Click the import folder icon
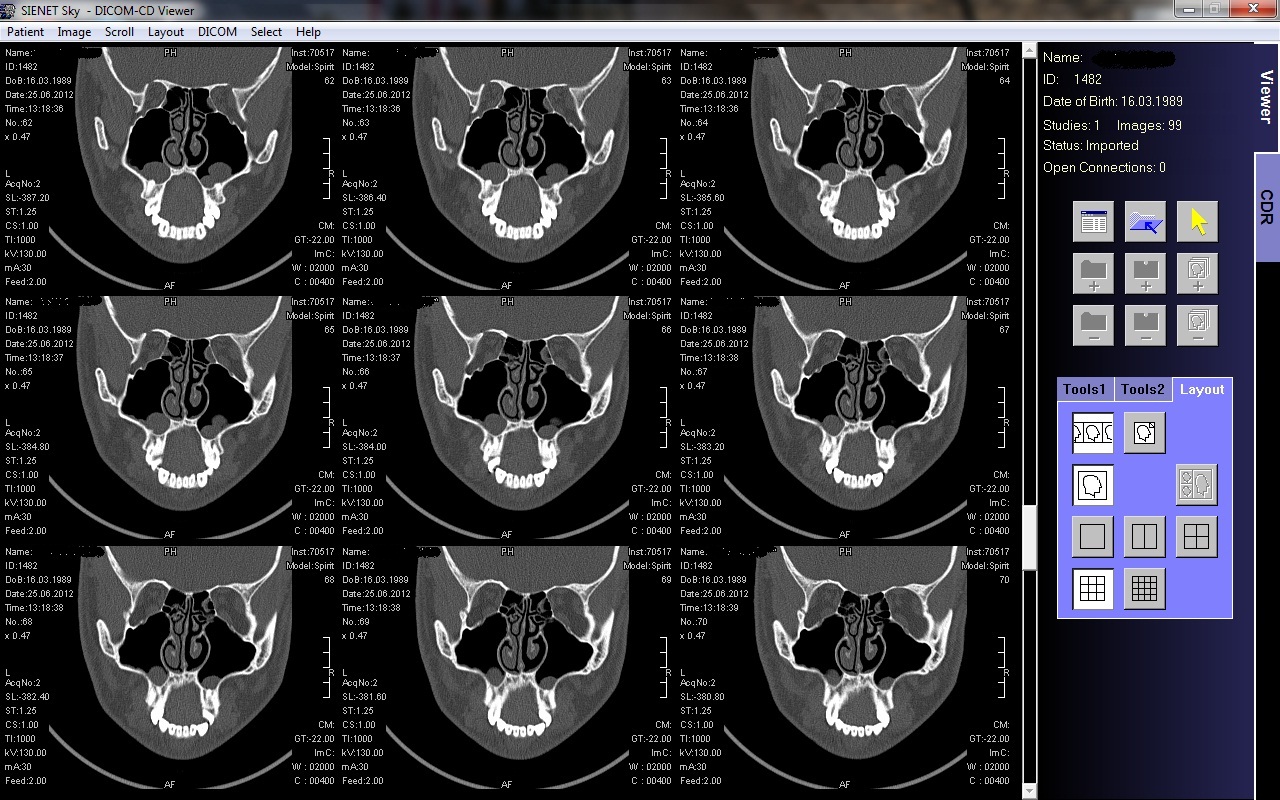The image size is (1280, 800). [1145, 222]
